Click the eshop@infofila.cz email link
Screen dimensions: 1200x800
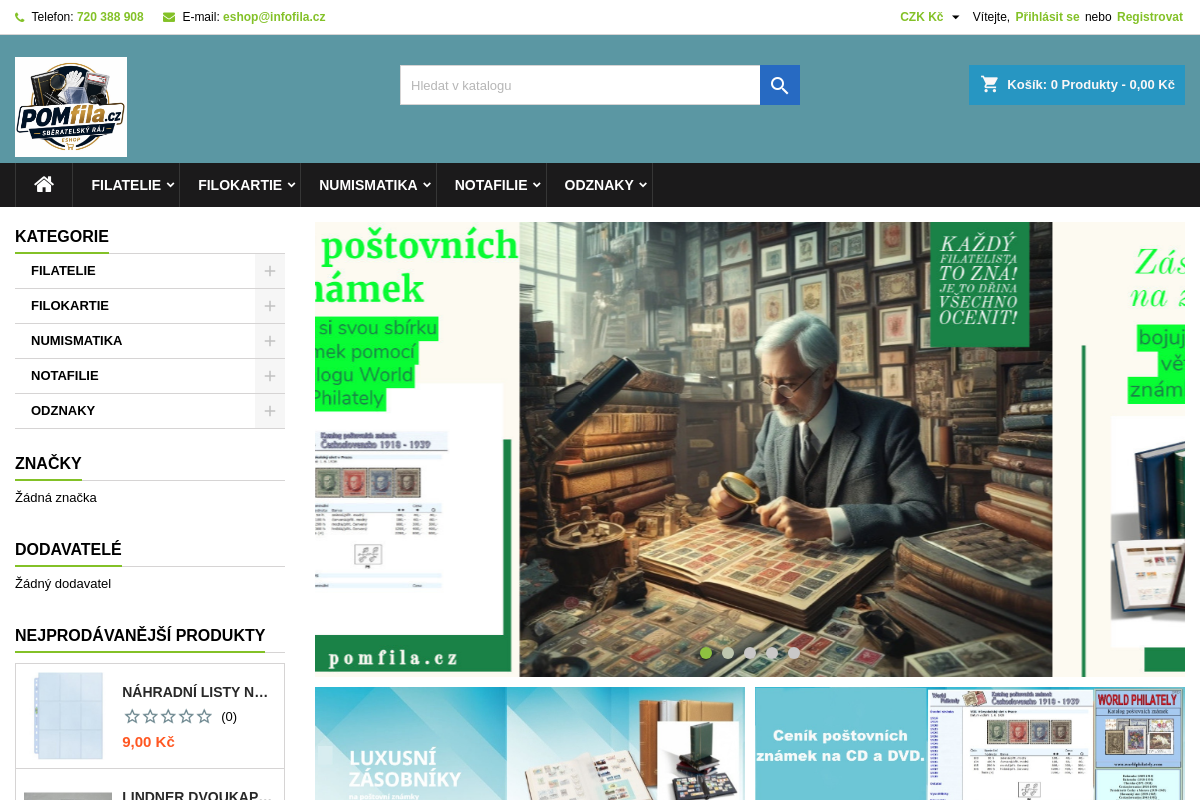coord(274,17)
